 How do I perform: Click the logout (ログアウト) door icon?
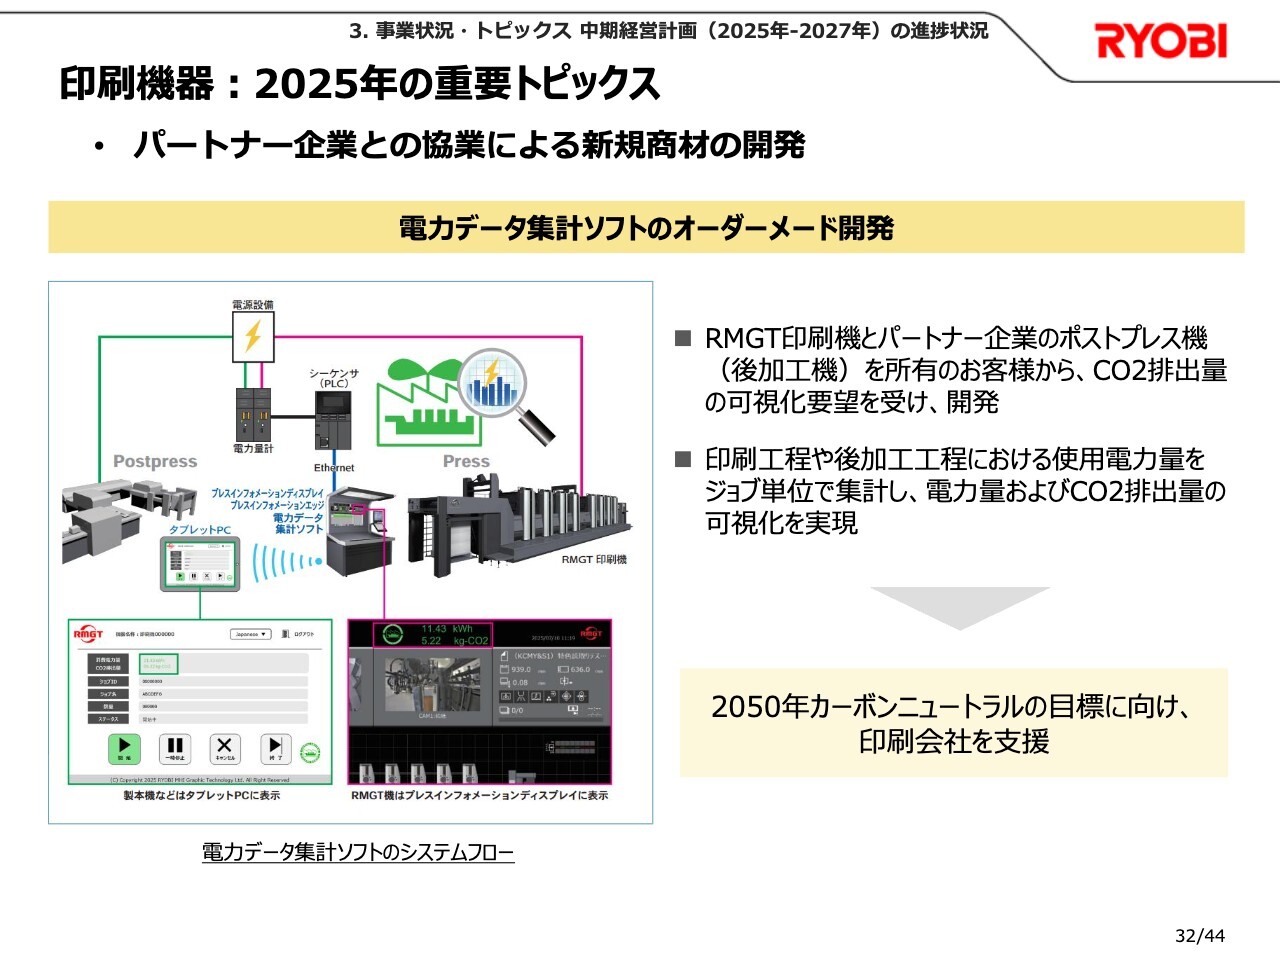pos(286,634)
